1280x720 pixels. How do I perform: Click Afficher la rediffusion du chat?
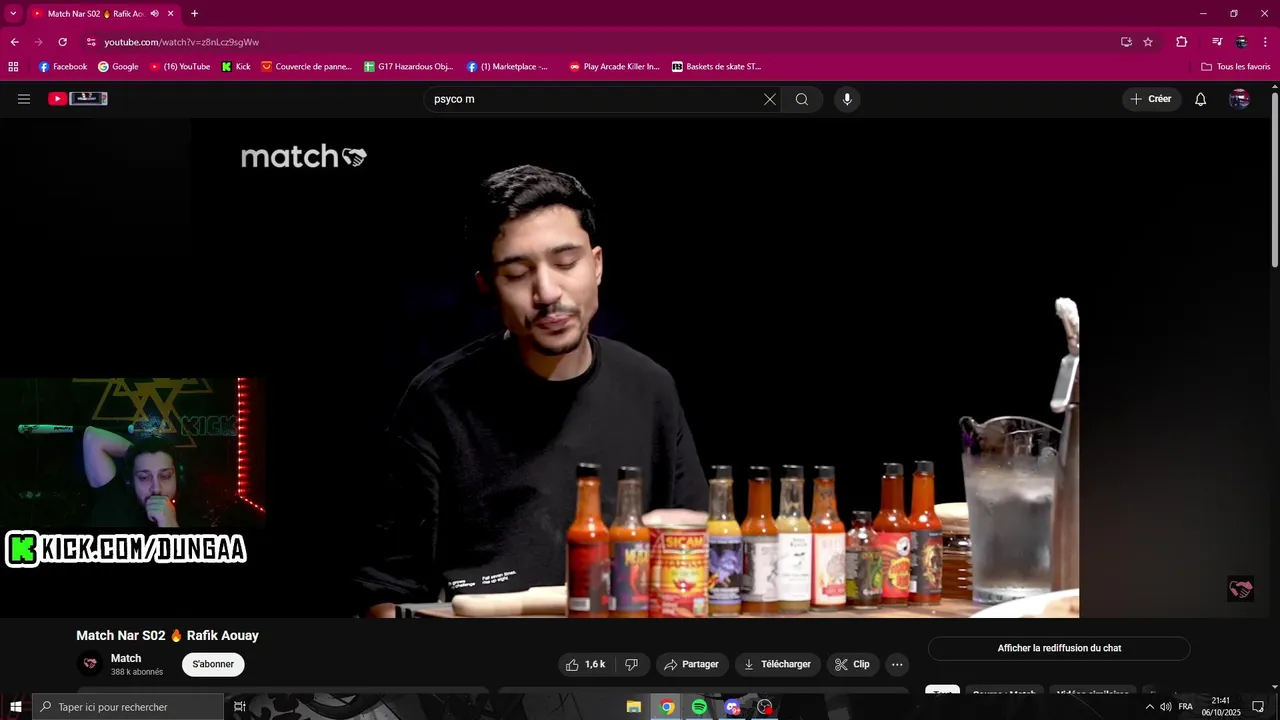(x=1059, y=648)
